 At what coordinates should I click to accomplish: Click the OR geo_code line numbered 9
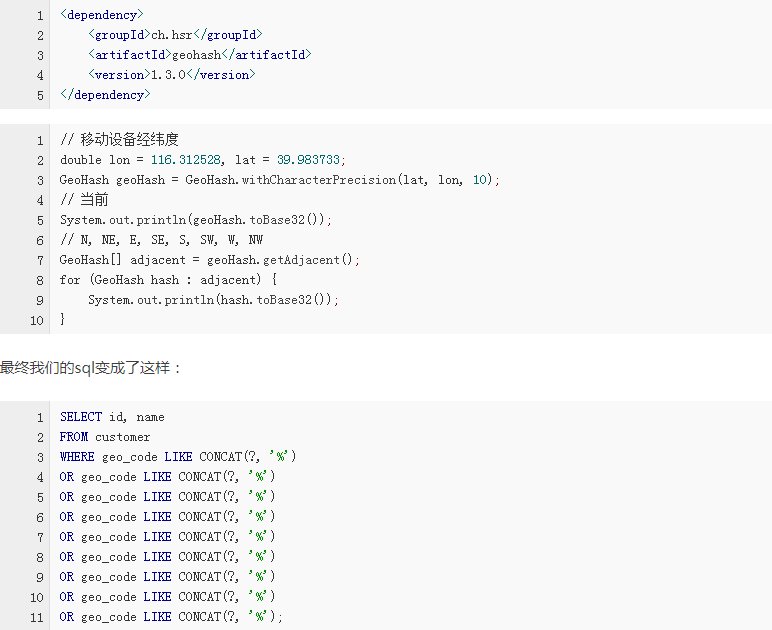click(x=167, y=577)
